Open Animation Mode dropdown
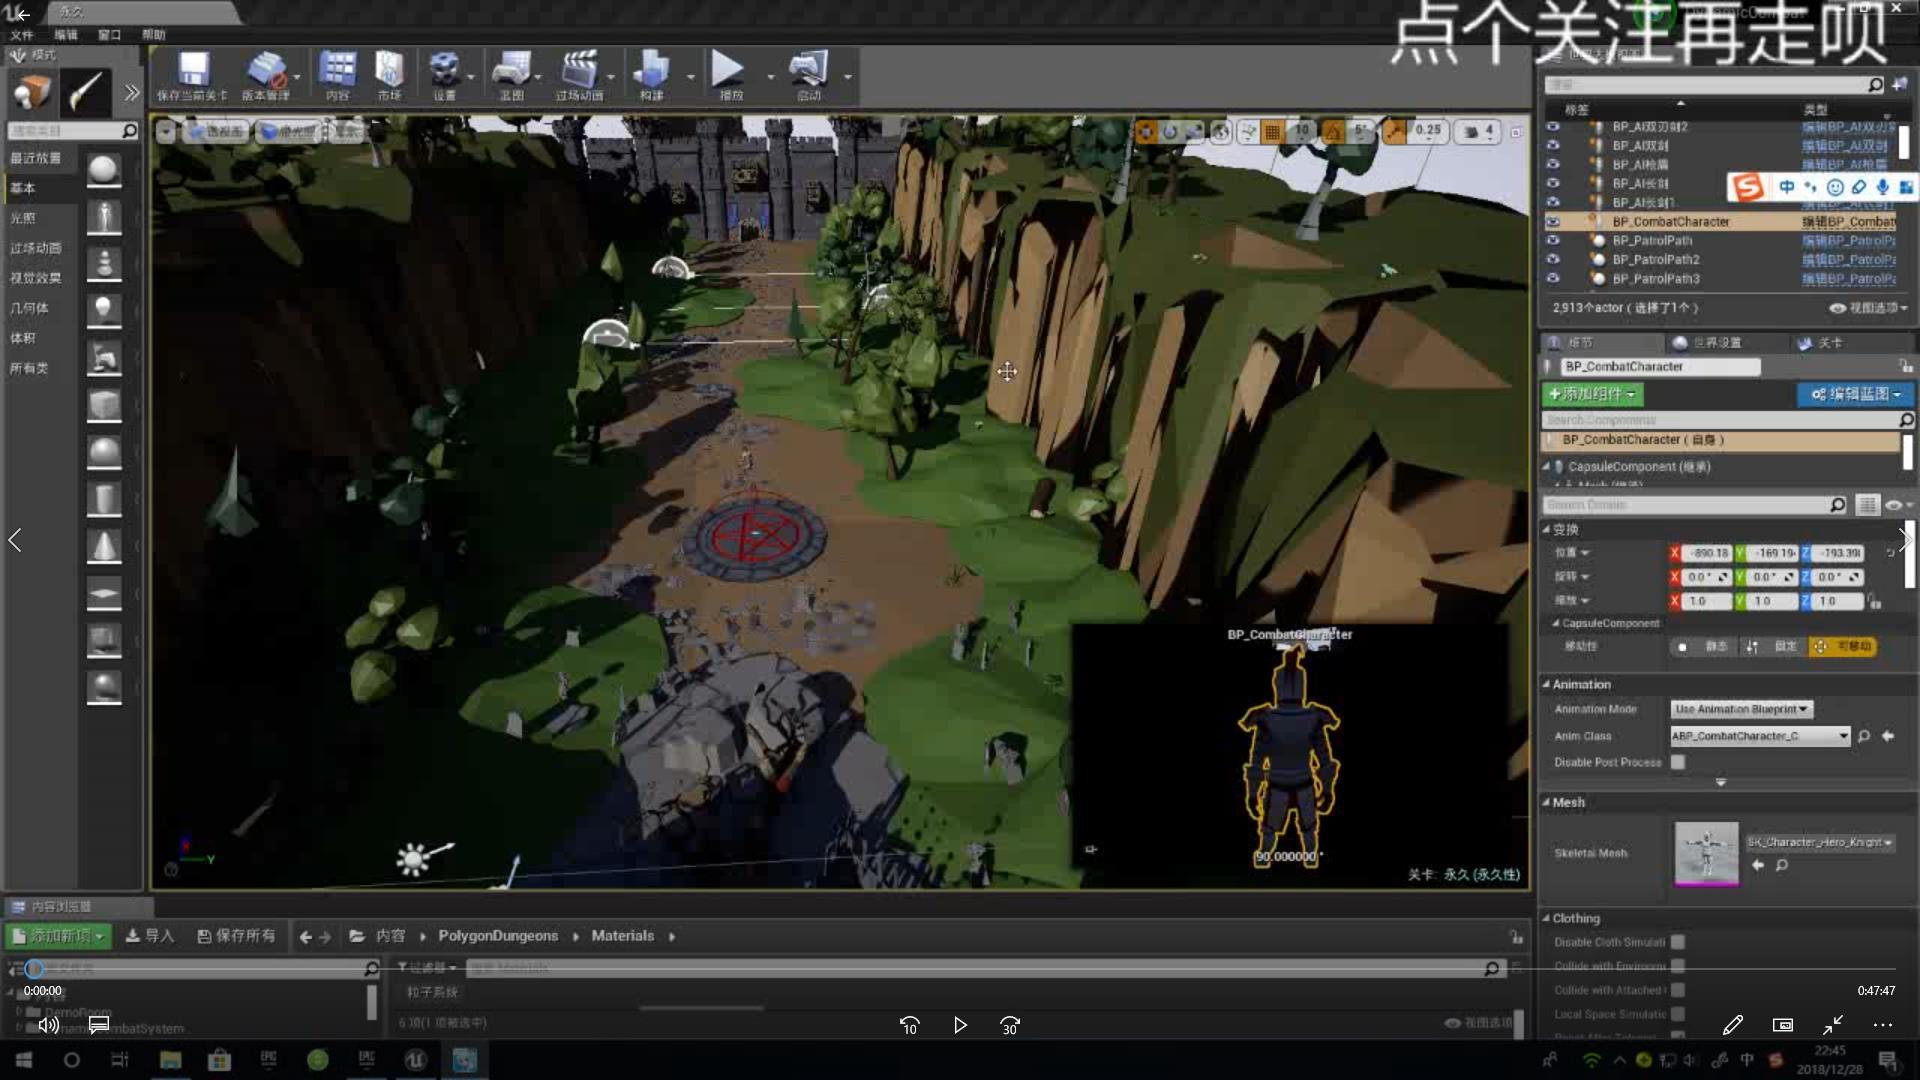This screenshot has width=1920, height=1080. tap(1741, 709)
